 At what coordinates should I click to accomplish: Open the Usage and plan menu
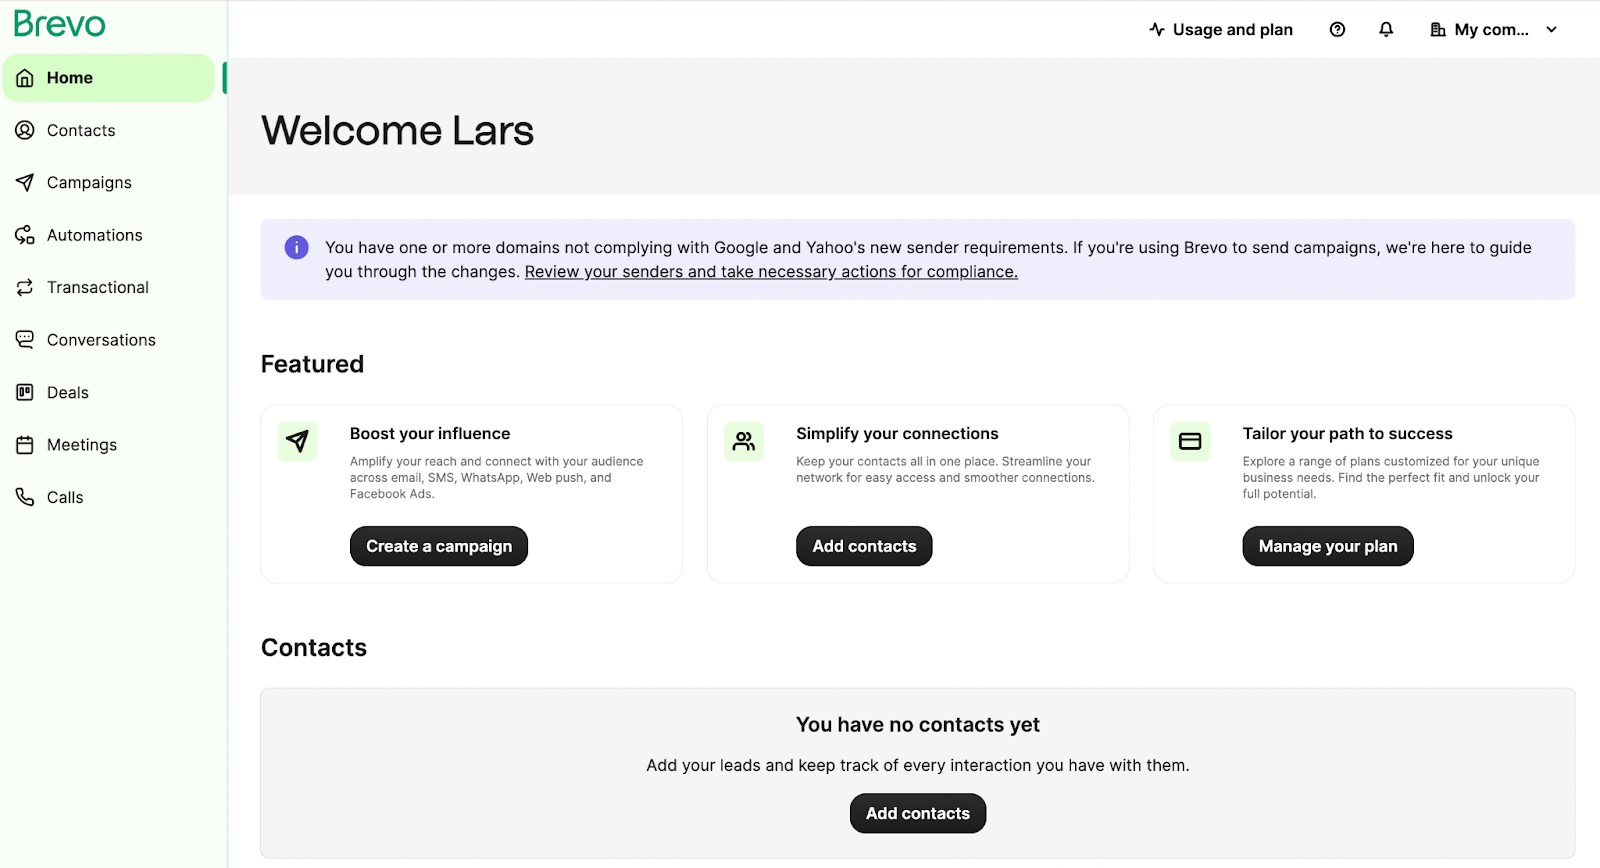pos(1221,30)
